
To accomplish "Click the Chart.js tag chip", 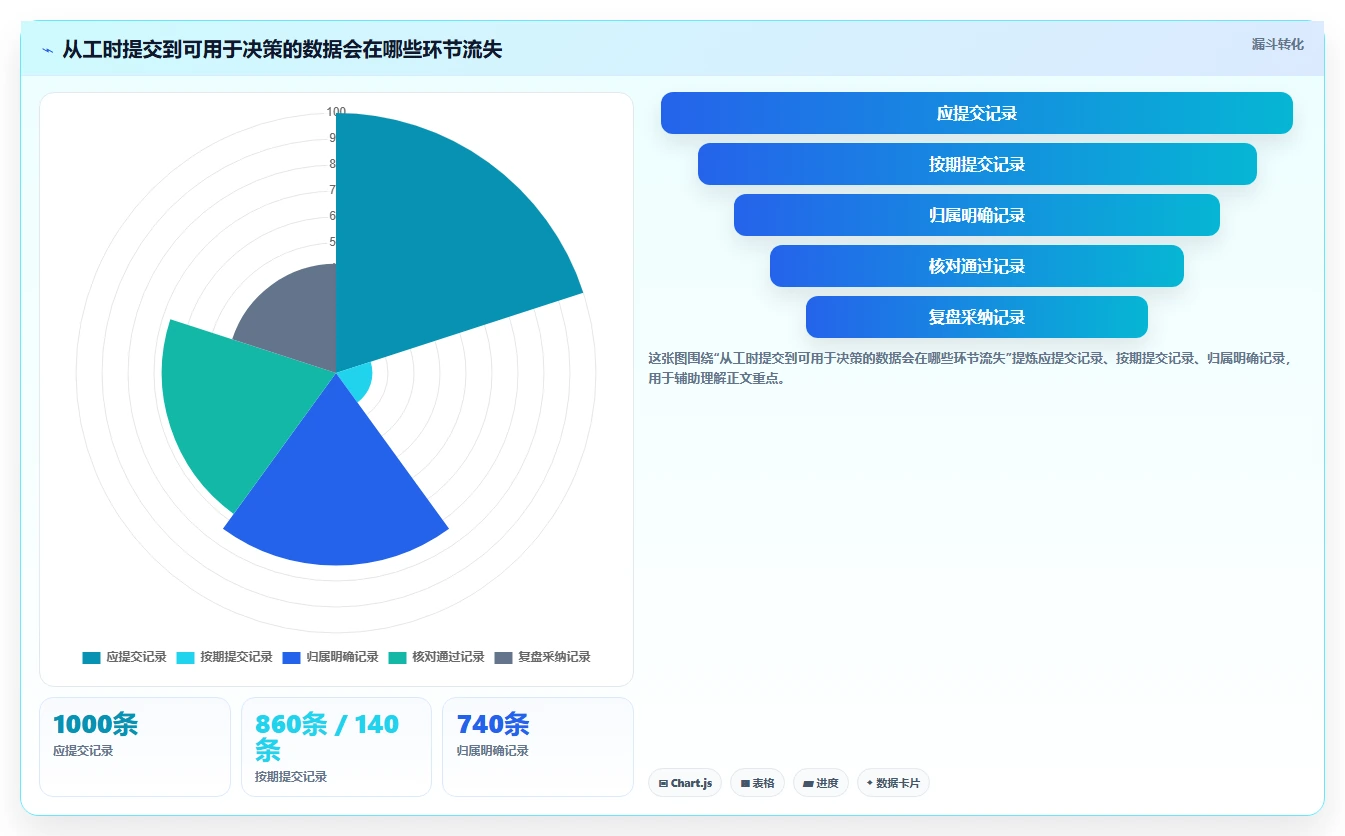I will [x=685, y=783].
